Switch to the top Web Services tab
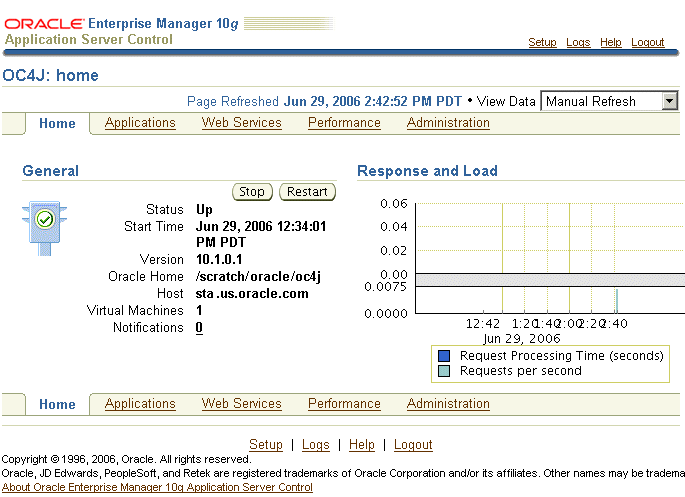The height and width of the screenshot is (497, 685). pyautogui.click(x=242, y=123)
